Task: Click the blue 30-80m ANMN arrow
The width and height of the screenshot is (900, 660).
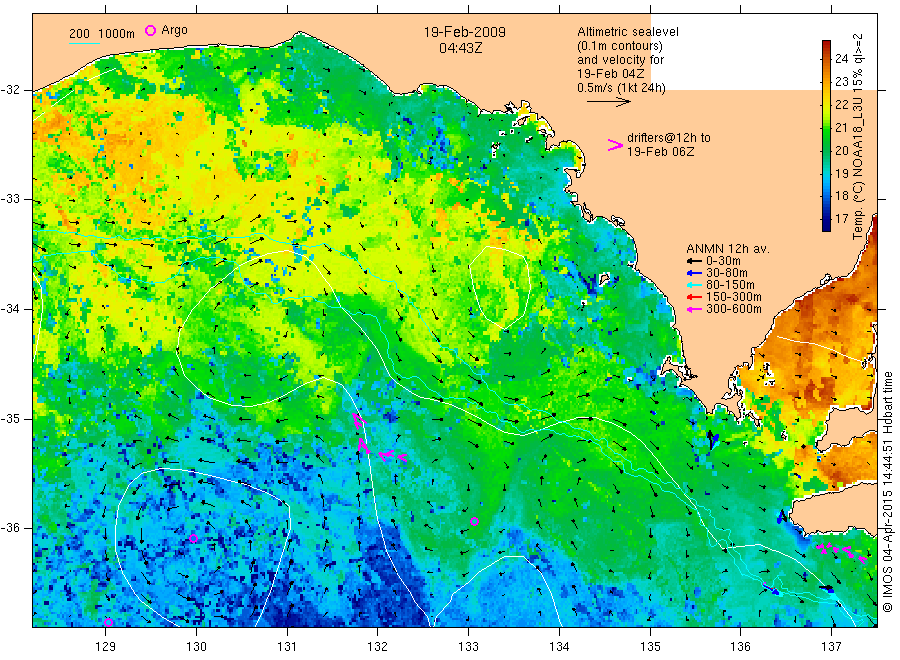Action: (694, 273)
